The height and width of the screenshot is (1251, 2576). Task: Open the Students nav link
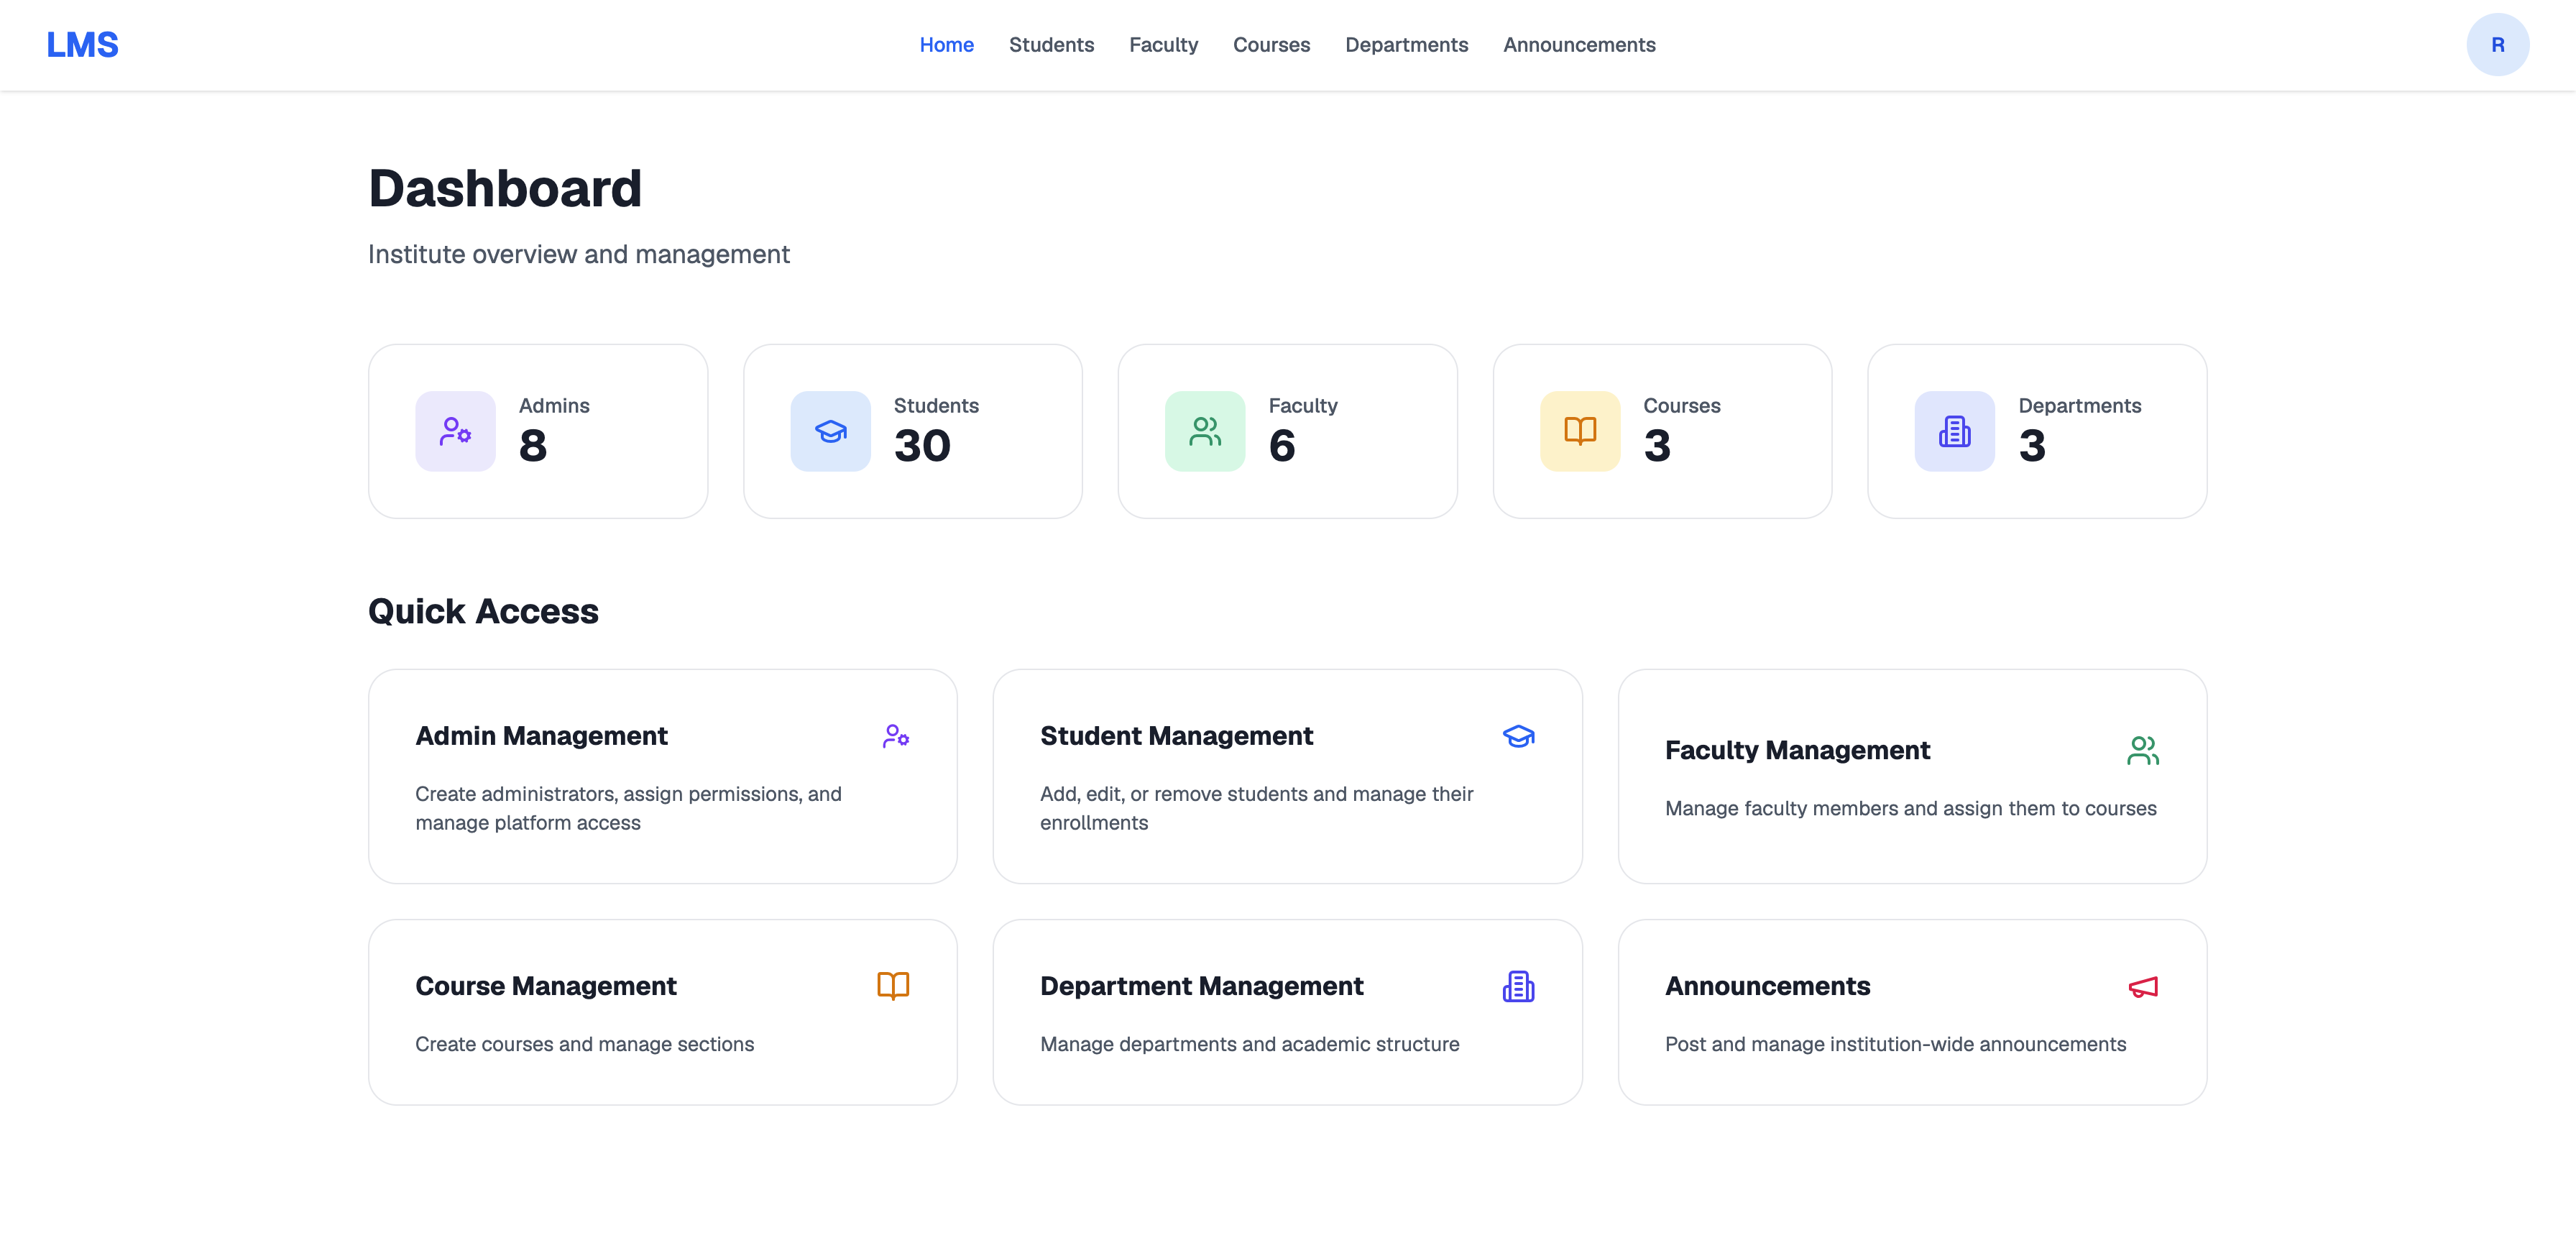pyautogui.click(x=1051, y=45)
